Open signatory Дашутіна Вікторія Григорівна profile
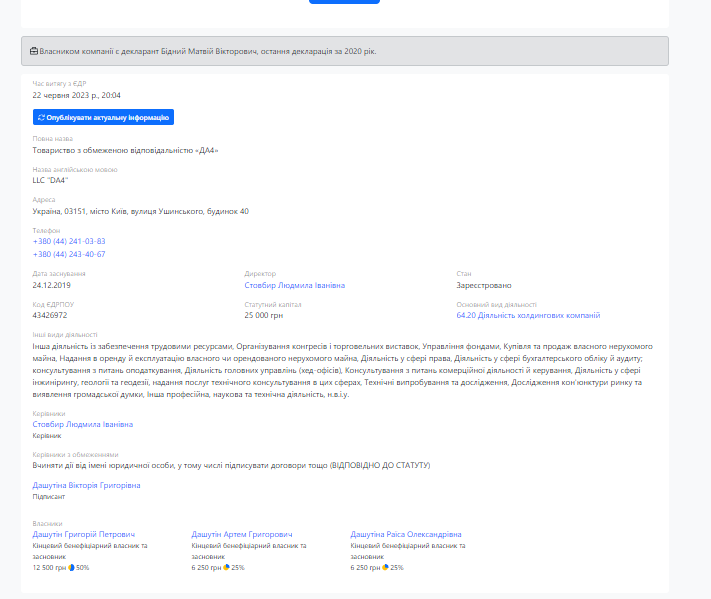Image resolution: width=711 pixels, height=599 pixels. [86, 485]
